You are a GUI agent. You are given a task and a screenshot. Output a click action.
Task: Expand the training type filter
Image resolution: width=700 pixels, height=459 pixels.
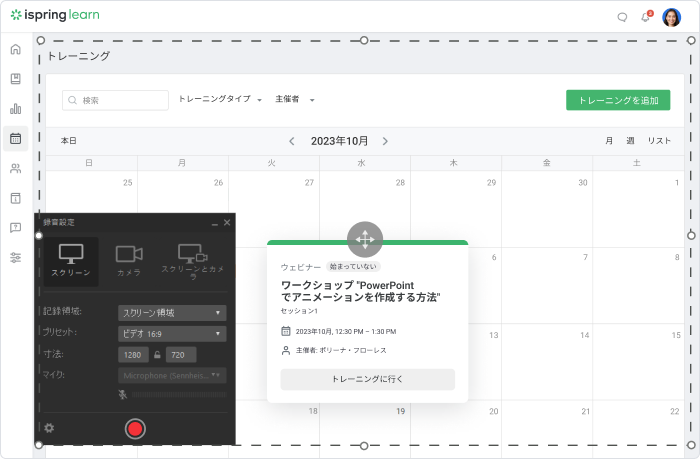pos(220,99)
